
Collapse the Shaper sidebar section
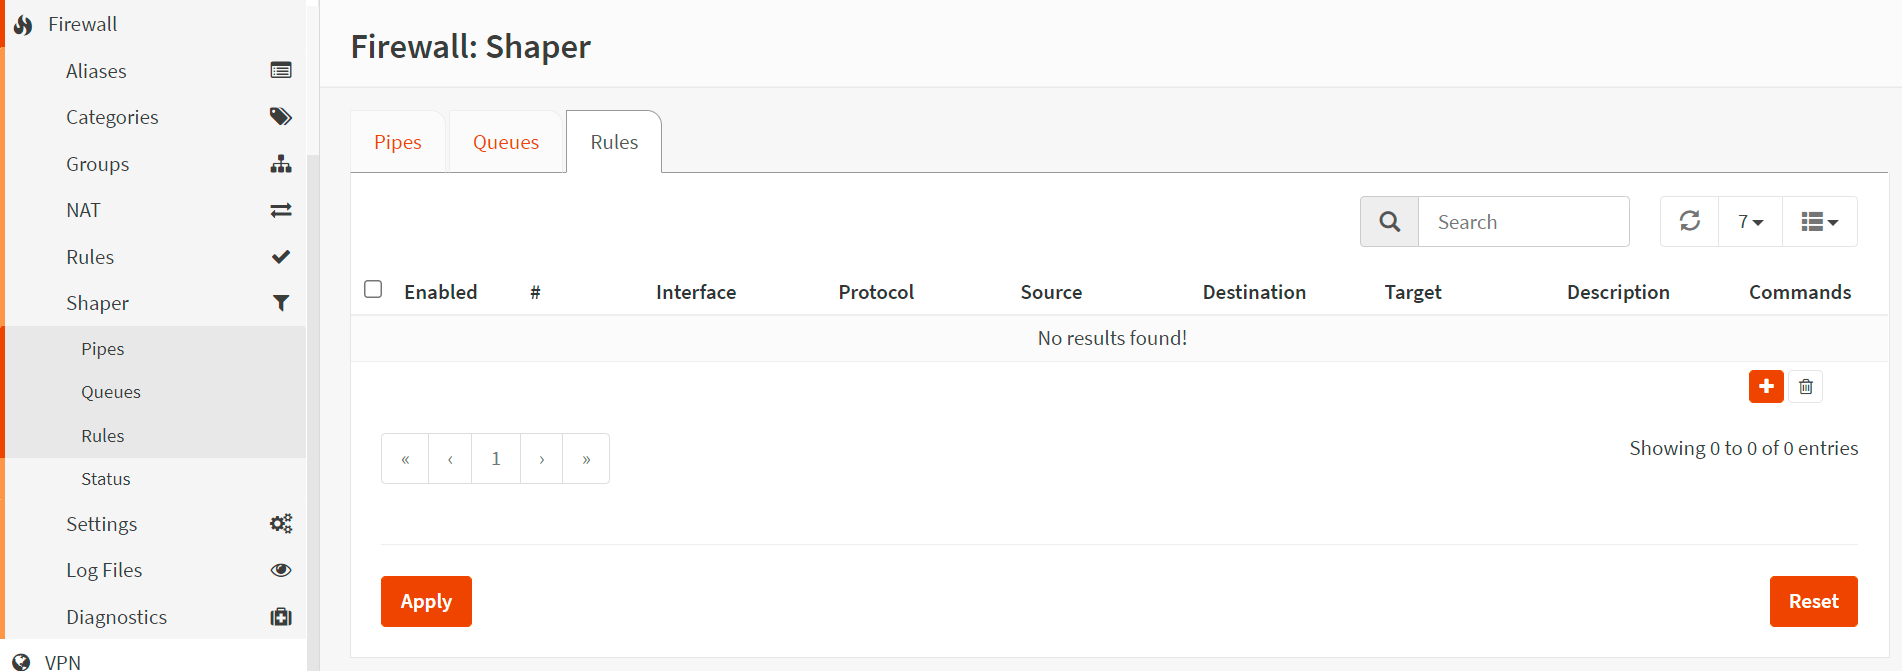point(97,303)
